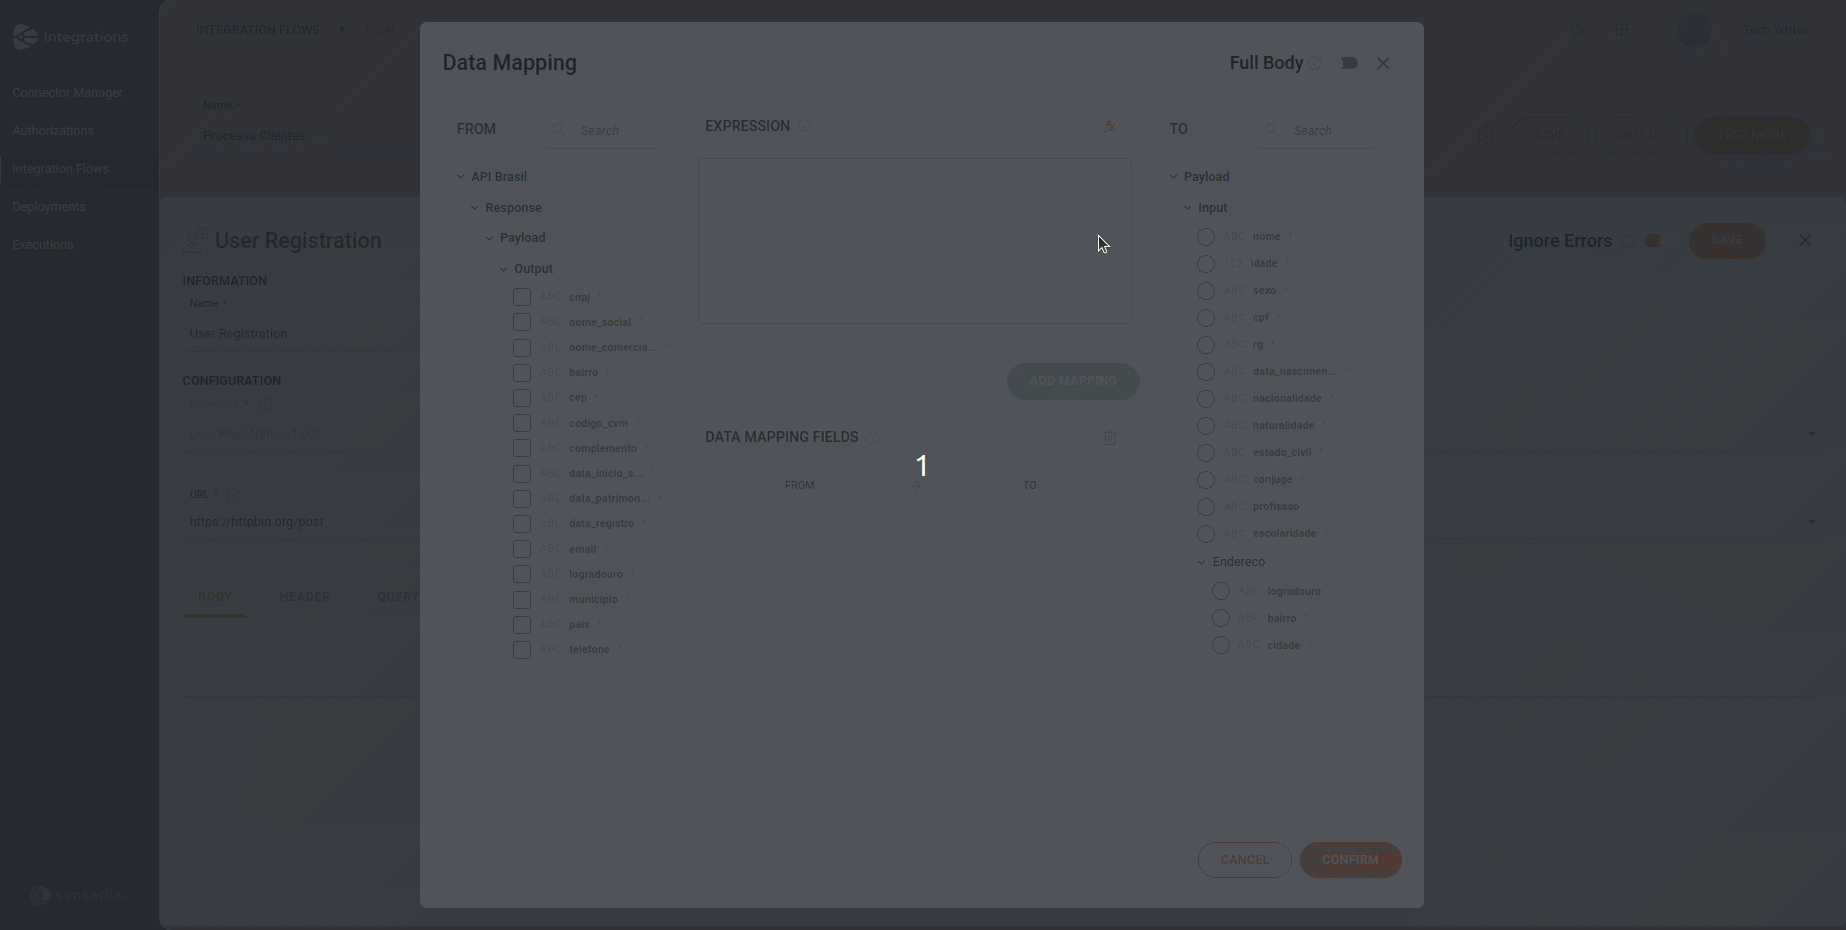Click the CANCEL button

coord(1243,860)
